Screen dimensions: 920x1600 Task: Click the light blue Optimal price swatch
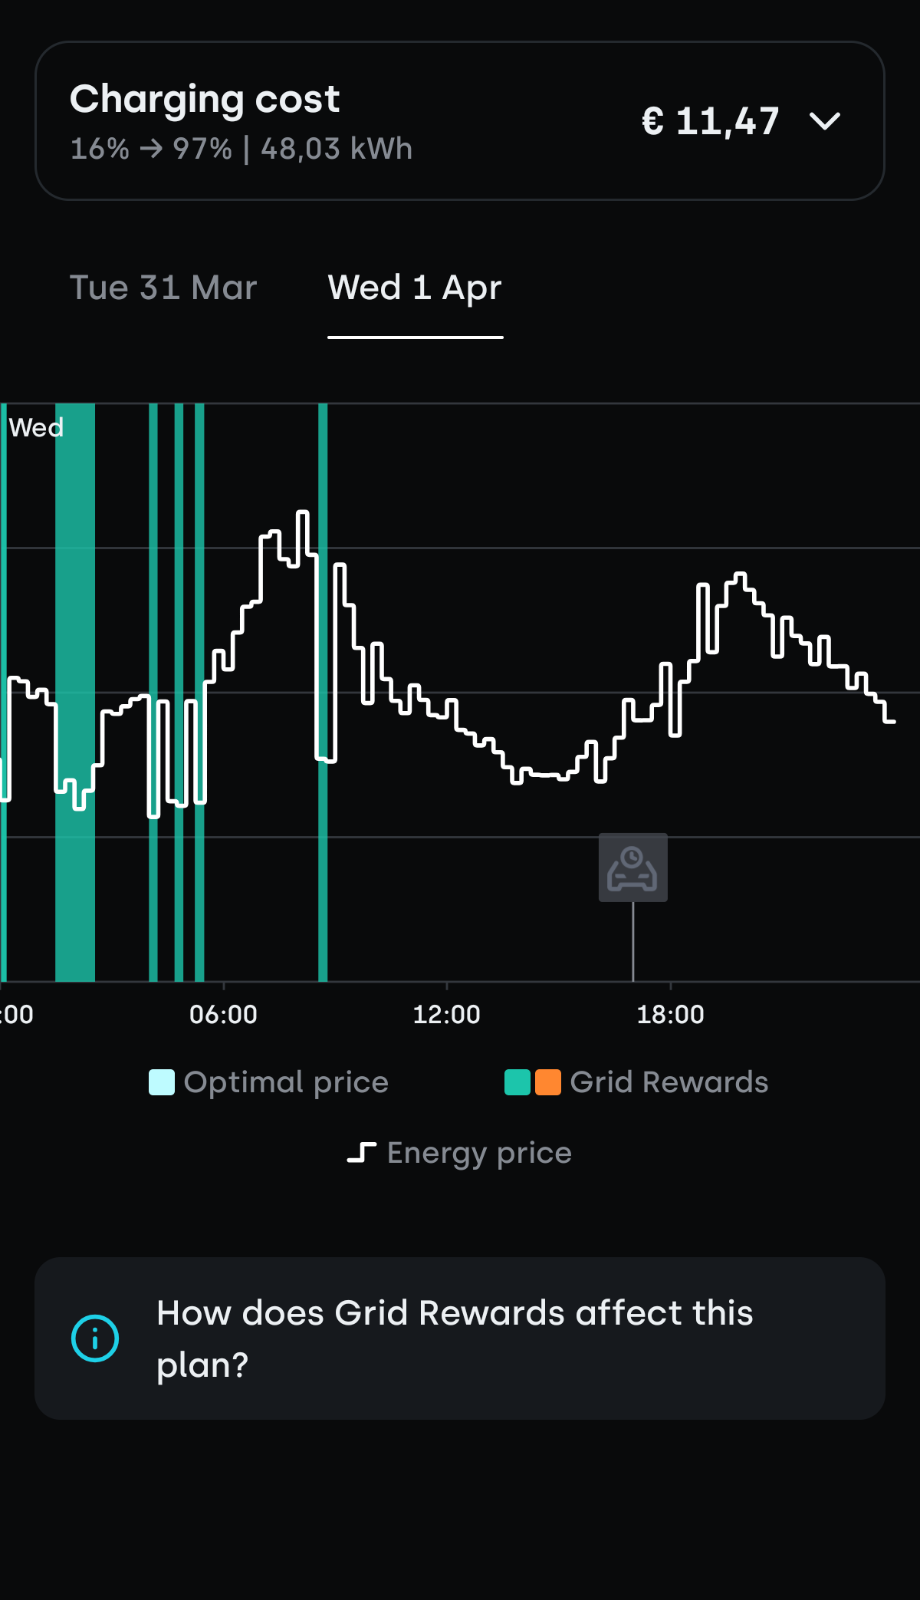point(161,1082)
